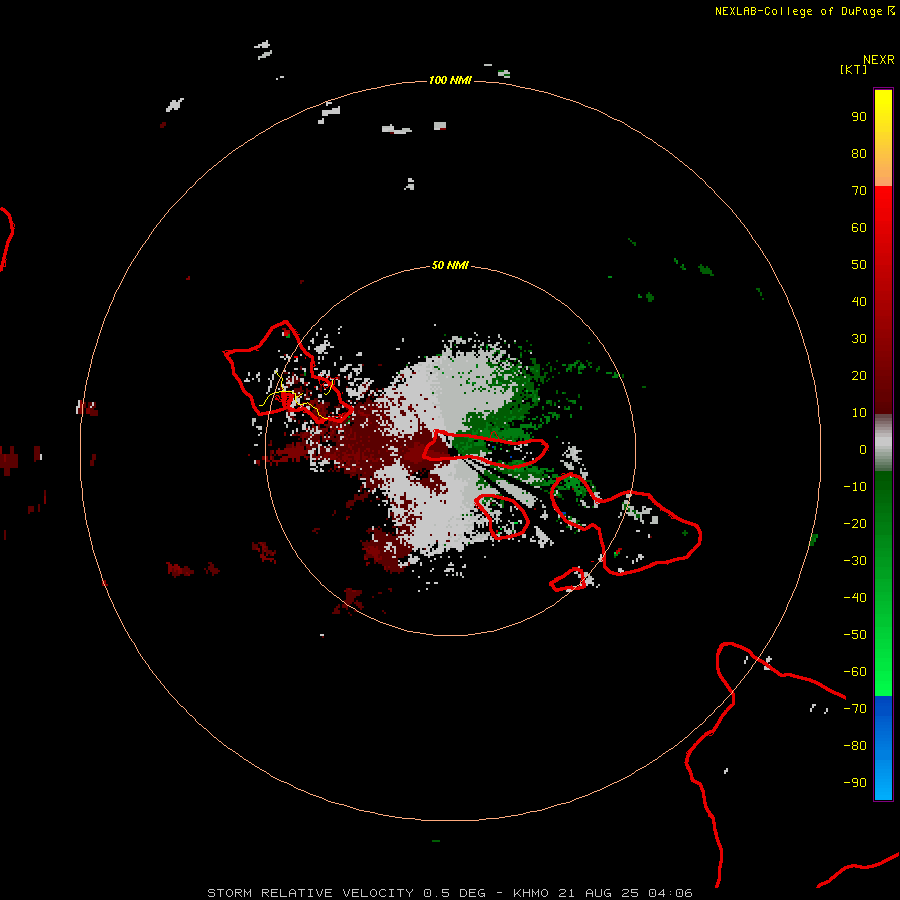Click the 0 value on velocity scale
This screenshot has width=900, height=900.
coord(862,450)
